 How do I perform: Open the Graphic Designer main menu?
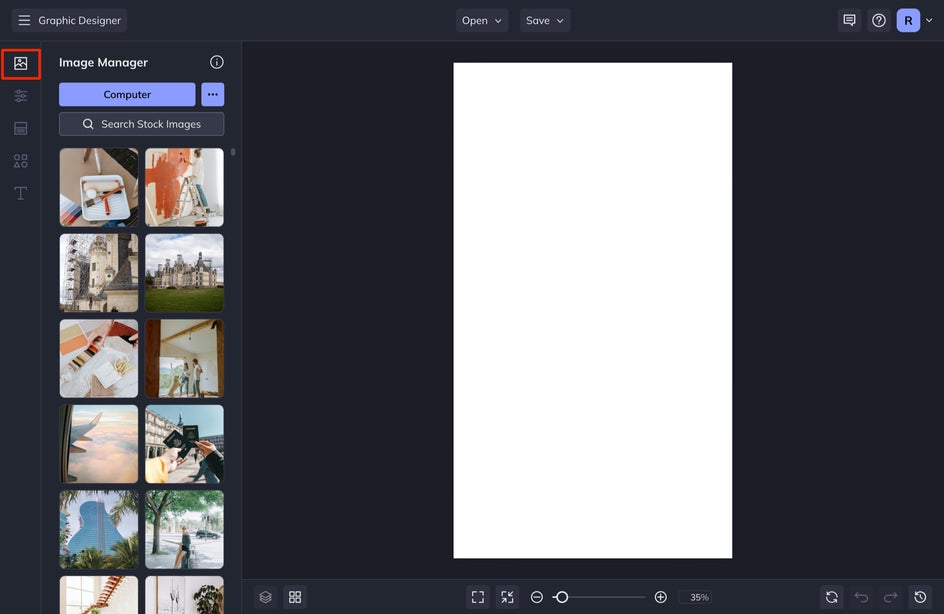(x=69, y=20)
